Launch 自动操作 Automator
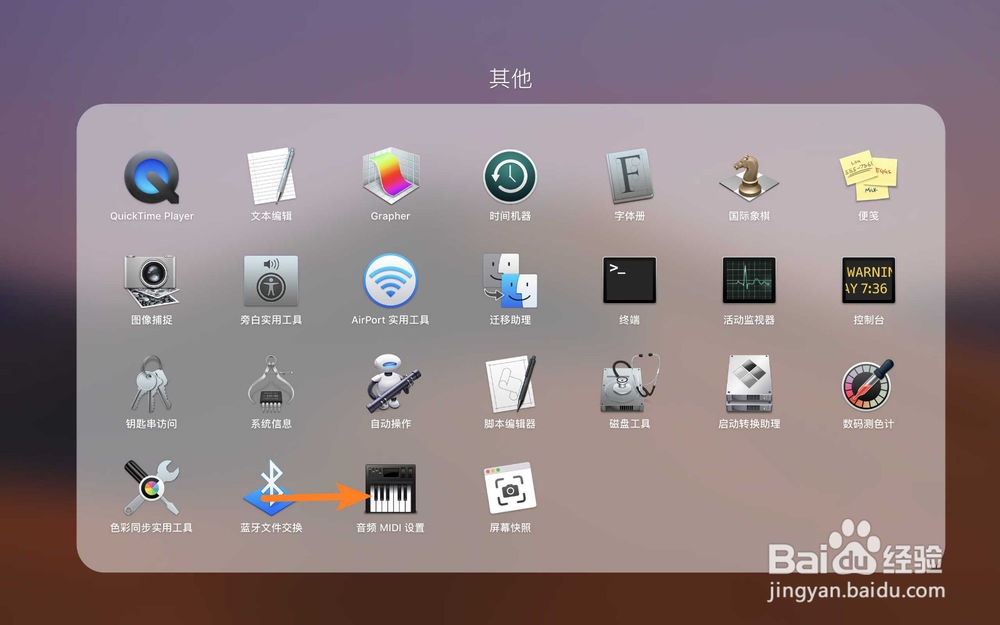 392,383
